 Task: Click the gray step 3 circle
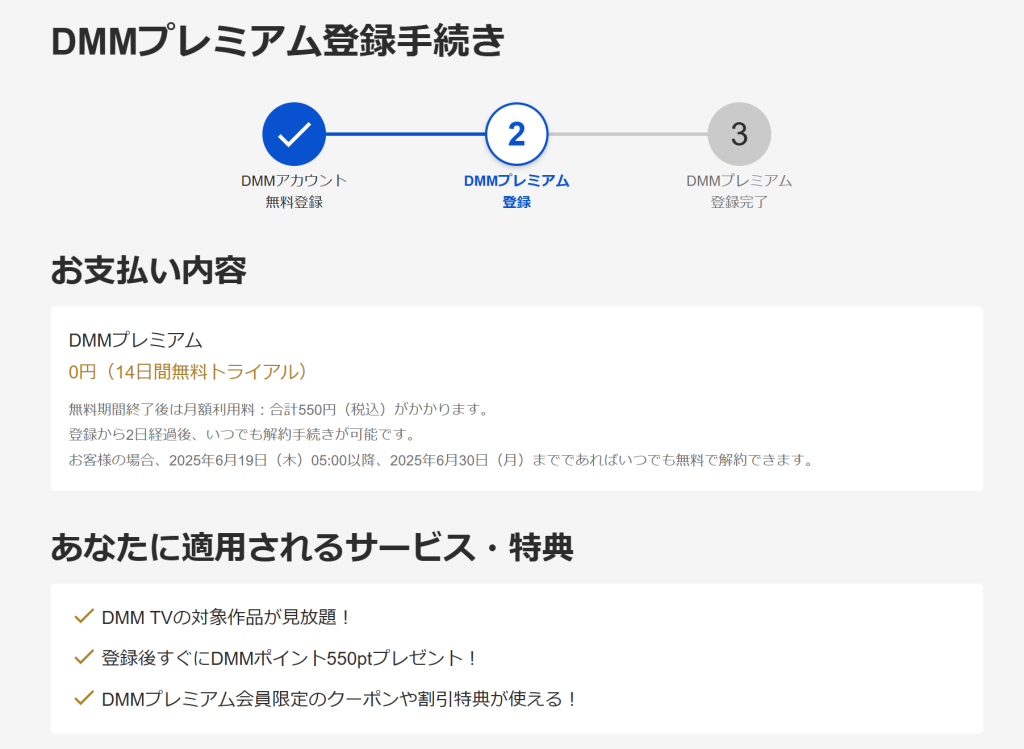[739, 134]
